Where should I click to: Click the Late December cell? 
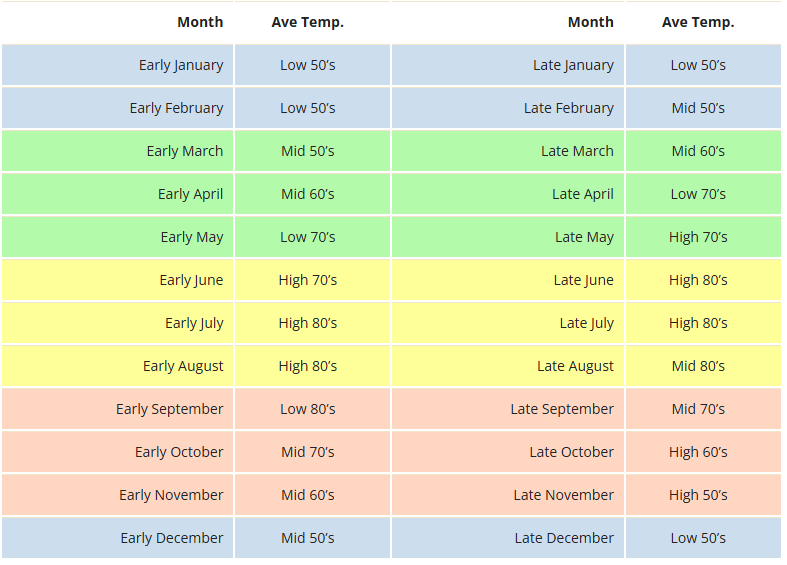tap(508, 538)
